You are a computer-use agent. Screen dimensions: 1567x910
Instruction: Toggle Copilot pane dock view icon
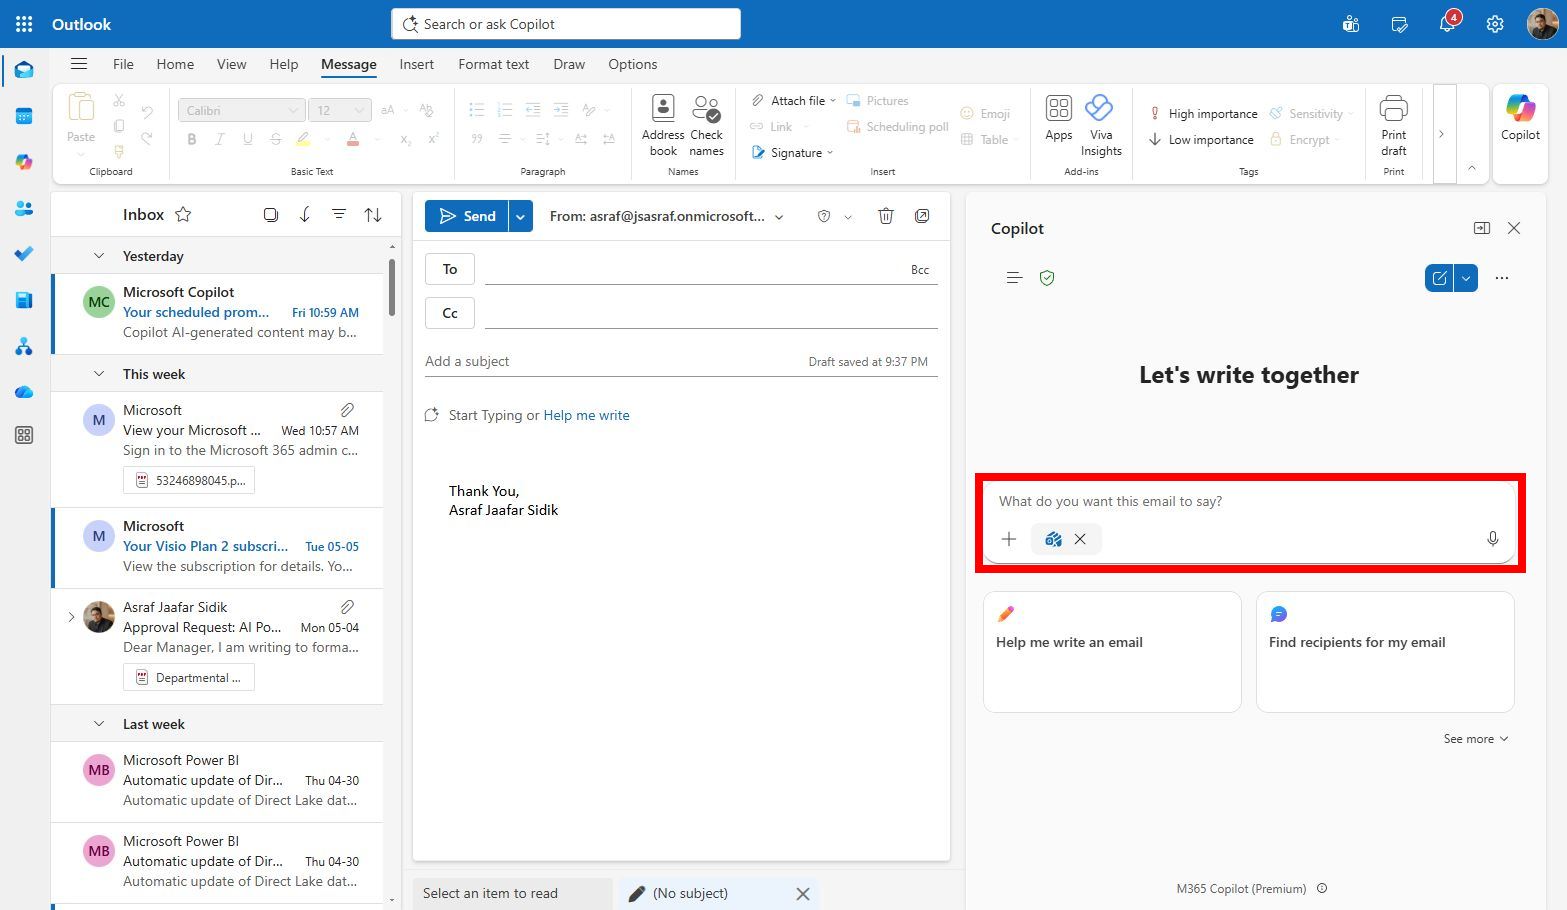[1482, 228]
